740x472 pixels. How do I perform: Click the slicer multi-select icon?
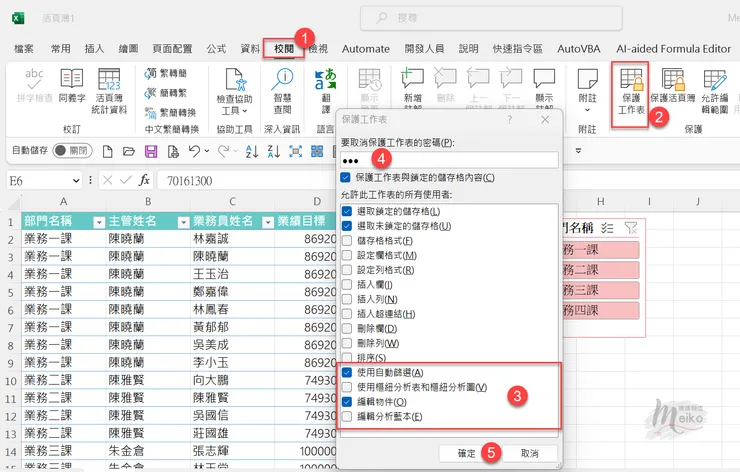click(x=607, y=228)
